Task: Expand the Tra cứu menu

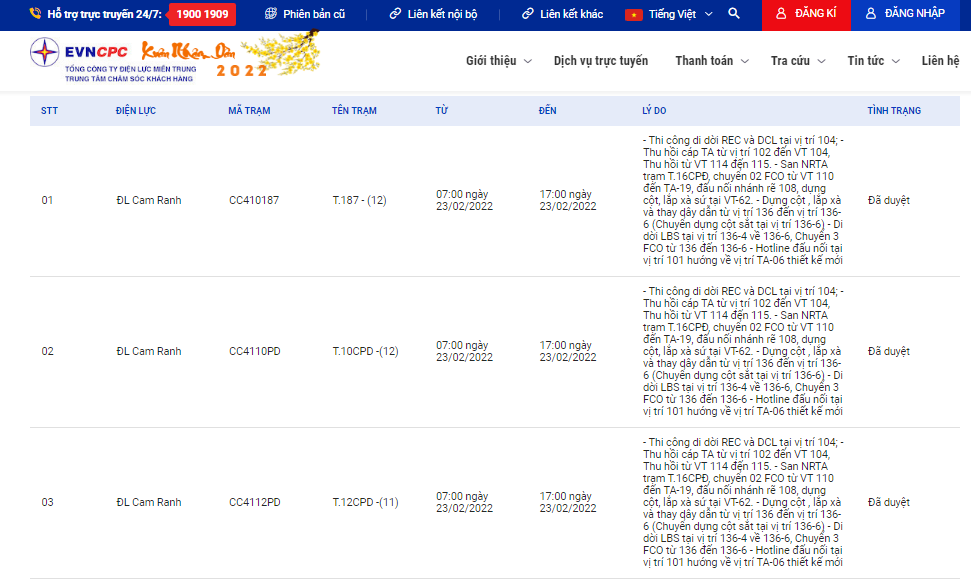Action: click(x=798, y=61)
